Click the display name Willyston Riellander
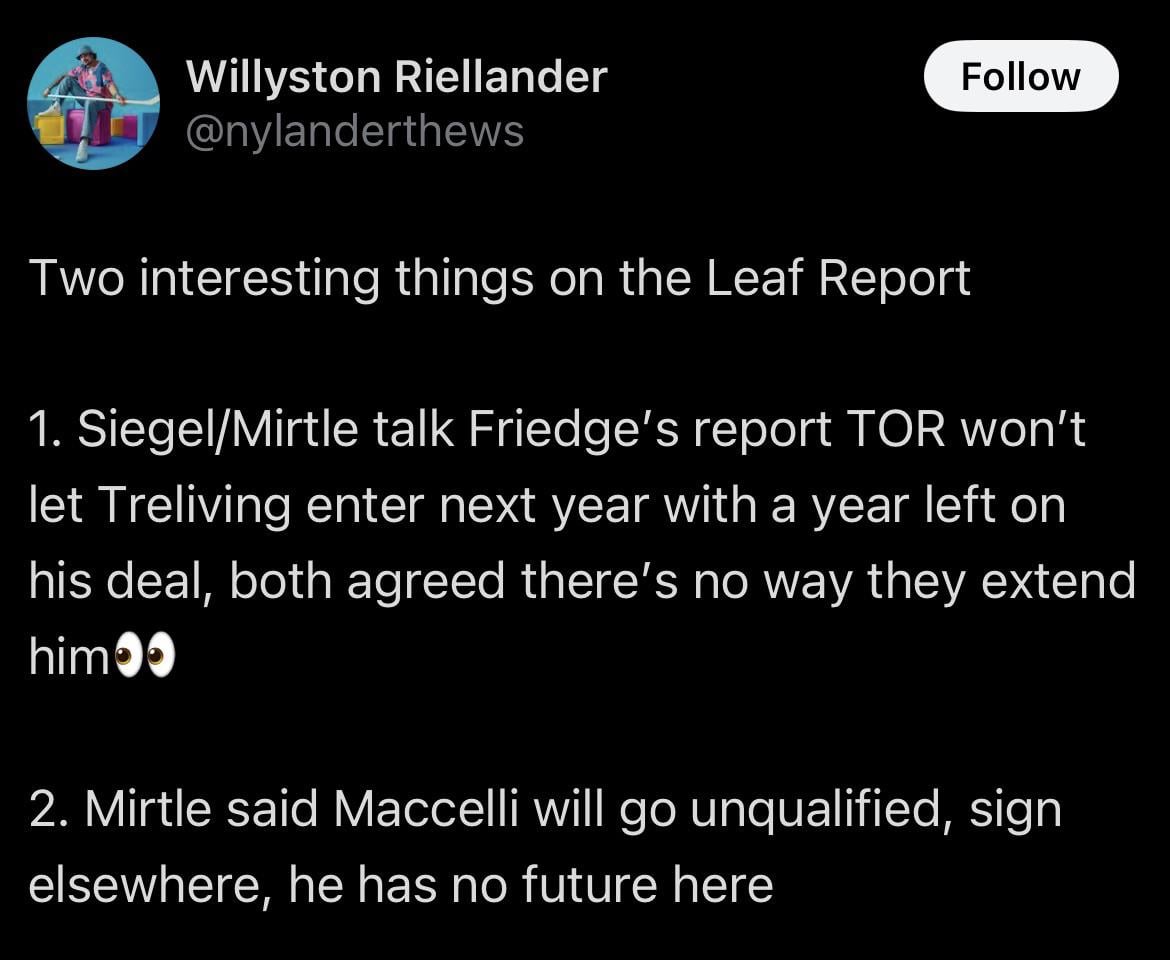1170x960 pixels. tap(396, 75)
